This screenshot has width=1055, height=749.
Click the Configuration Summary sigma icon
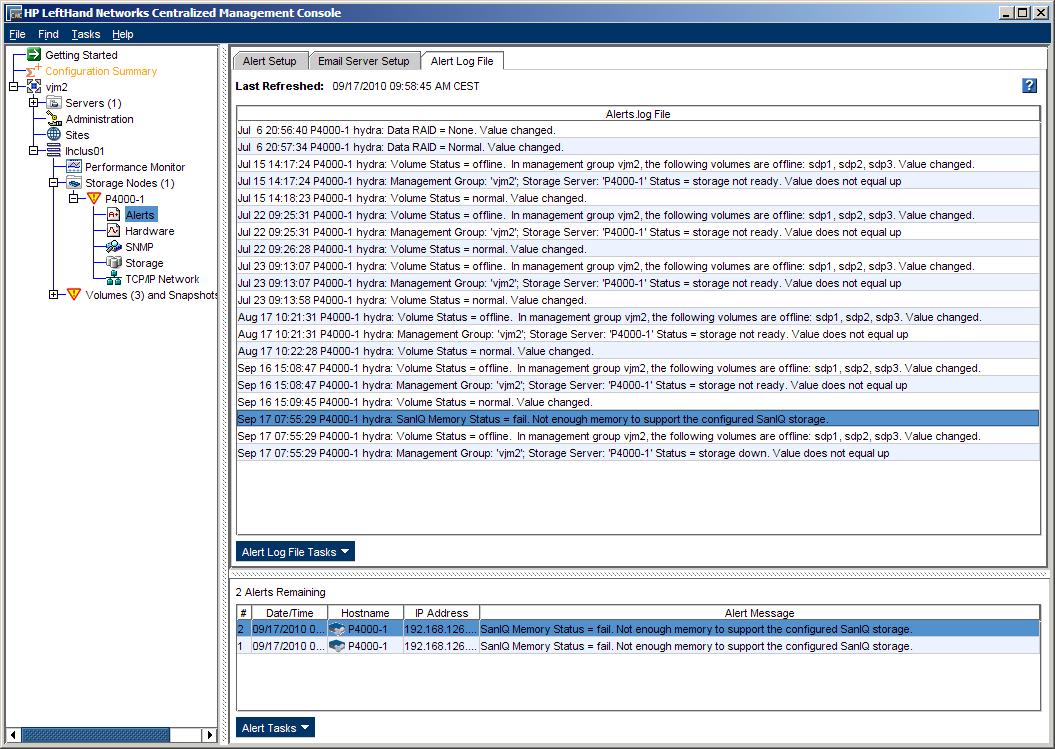(x=34, y=71)
